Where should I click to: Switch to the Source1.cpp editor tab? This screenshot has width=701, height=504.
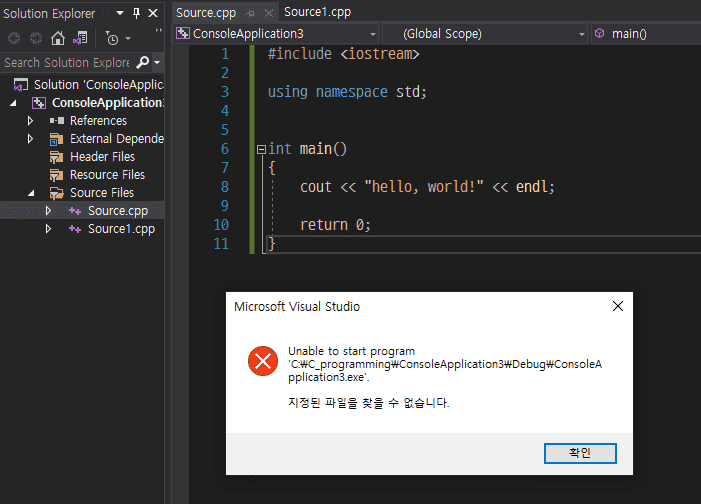click(x=317, y=12)
